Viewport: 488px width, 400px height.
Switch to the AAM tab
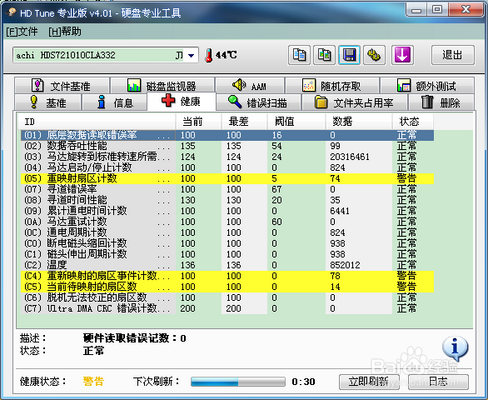click(x=250, y=86)
